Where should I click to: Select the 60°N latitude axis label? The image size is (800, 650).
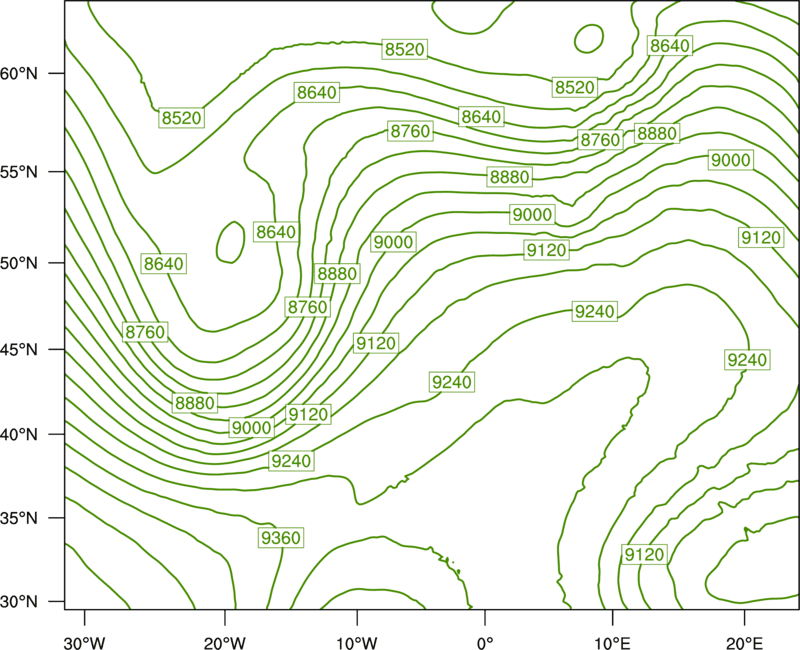19,73
